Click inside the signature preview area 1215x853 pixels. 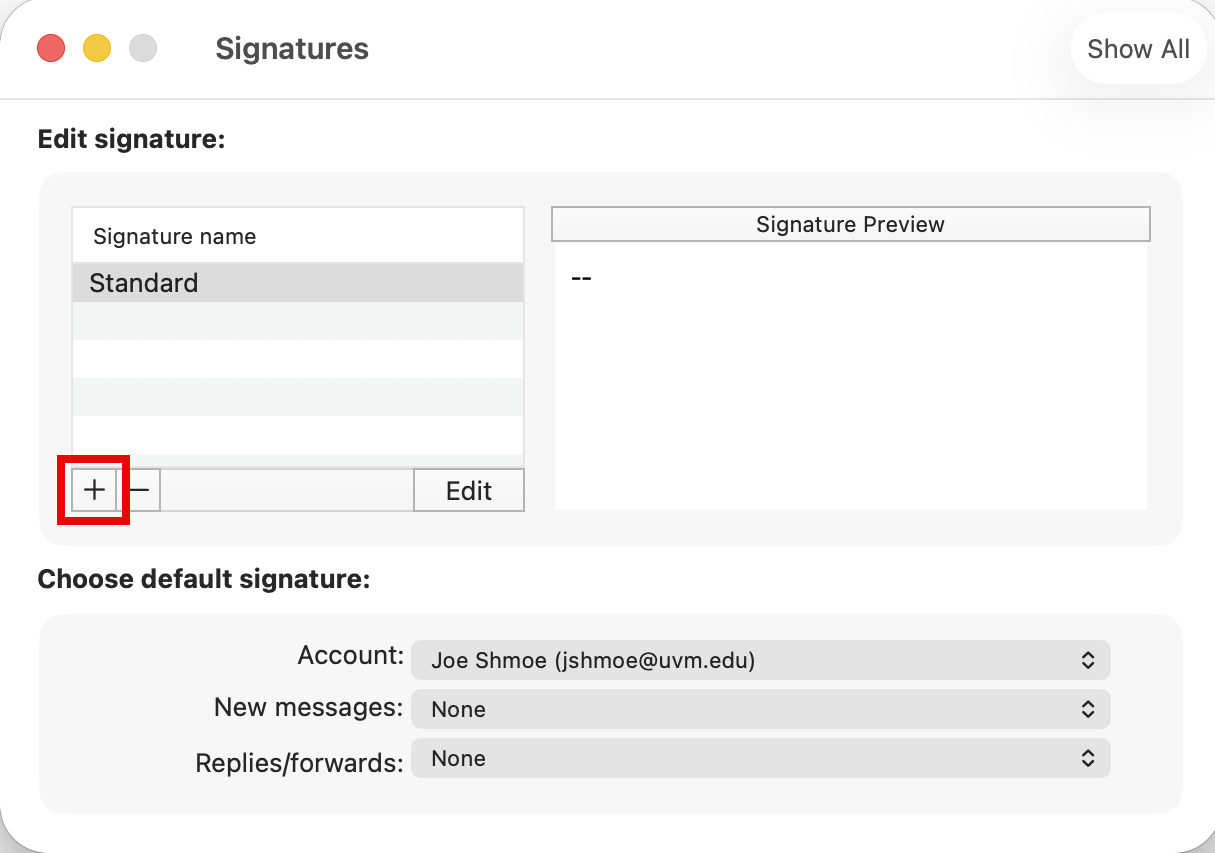pos(850,380)
